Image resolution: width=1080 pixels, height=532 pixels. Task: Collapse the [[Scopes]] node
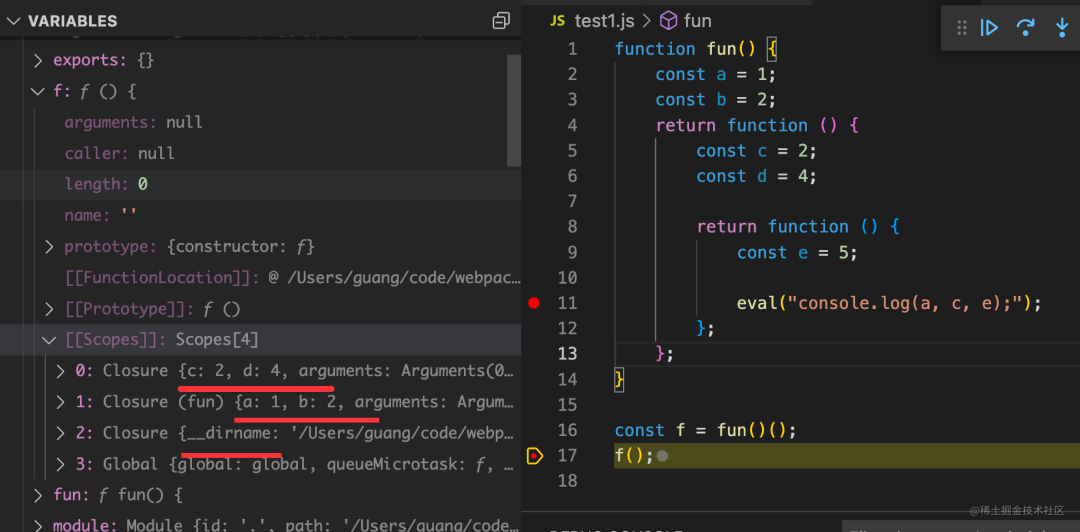[x=49, y=340]
